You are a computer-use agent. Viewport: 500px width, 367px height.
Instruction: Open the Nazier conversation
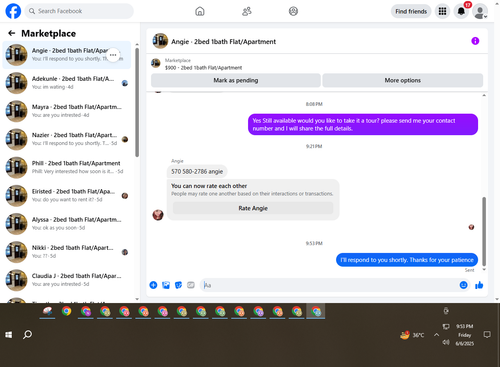(67, 139)
